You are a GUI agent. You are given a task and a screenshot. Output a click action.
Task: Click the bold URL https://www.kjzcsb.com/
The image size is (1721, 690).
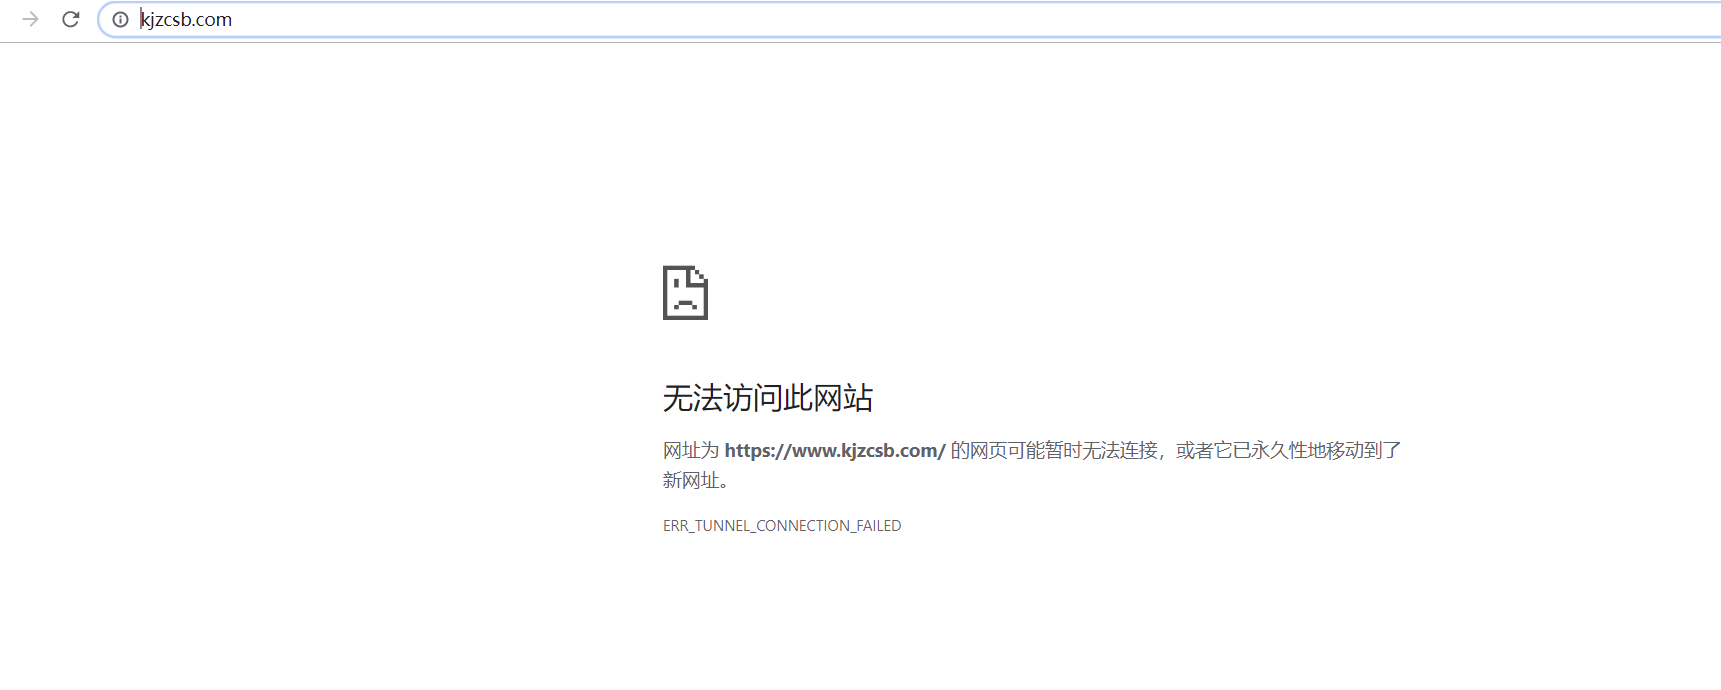[835, 451]
